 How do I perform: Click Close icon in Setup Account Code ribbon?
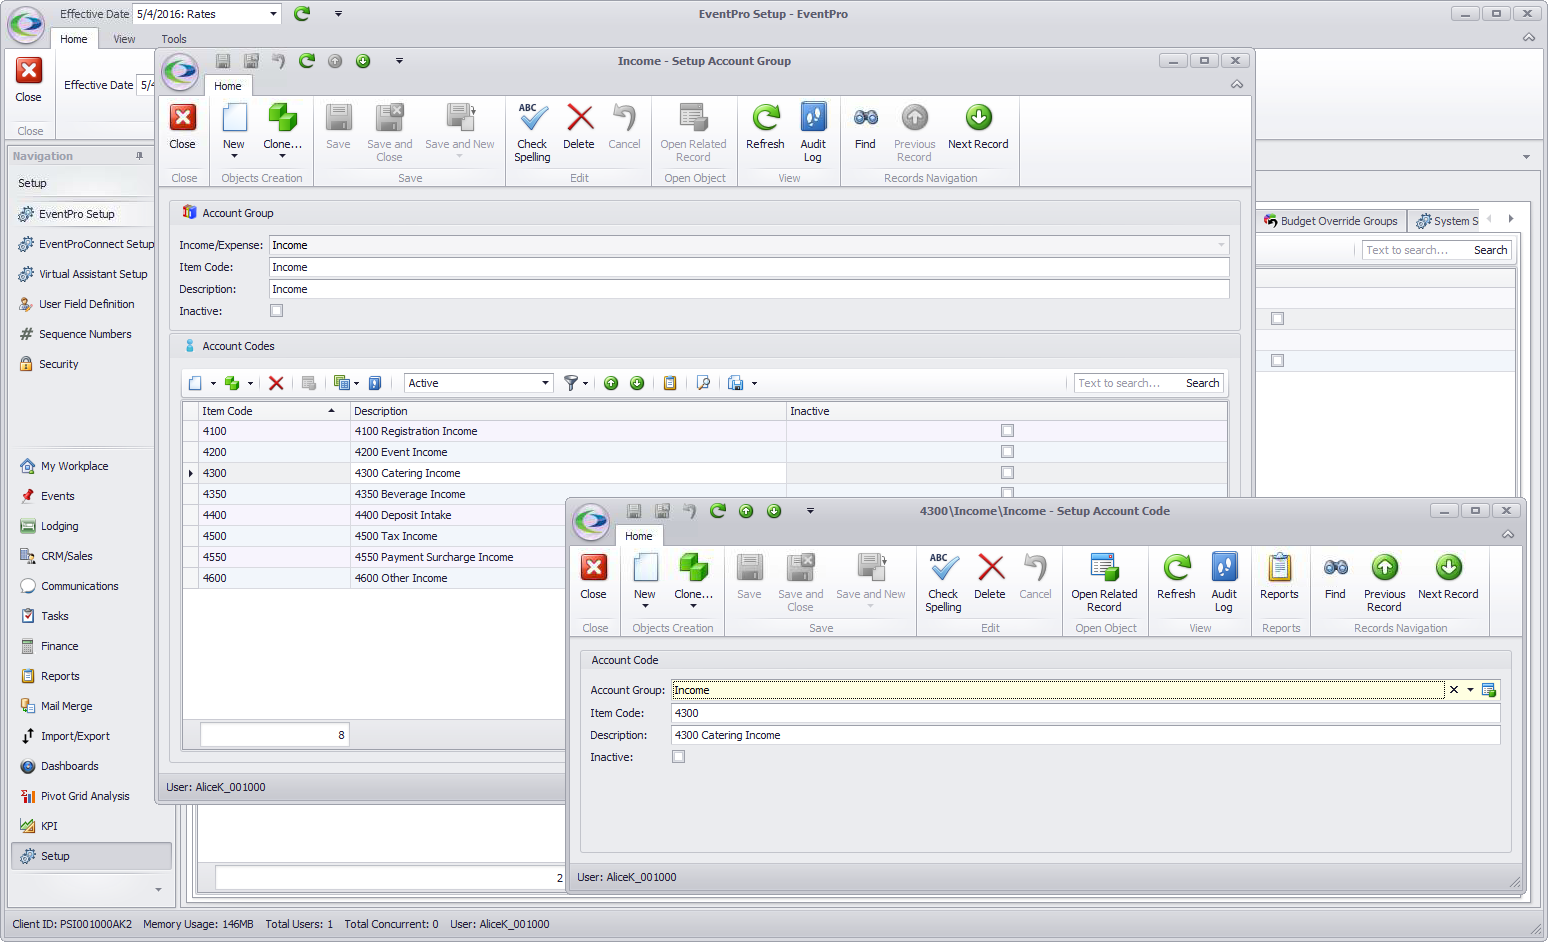coord(594,577)
